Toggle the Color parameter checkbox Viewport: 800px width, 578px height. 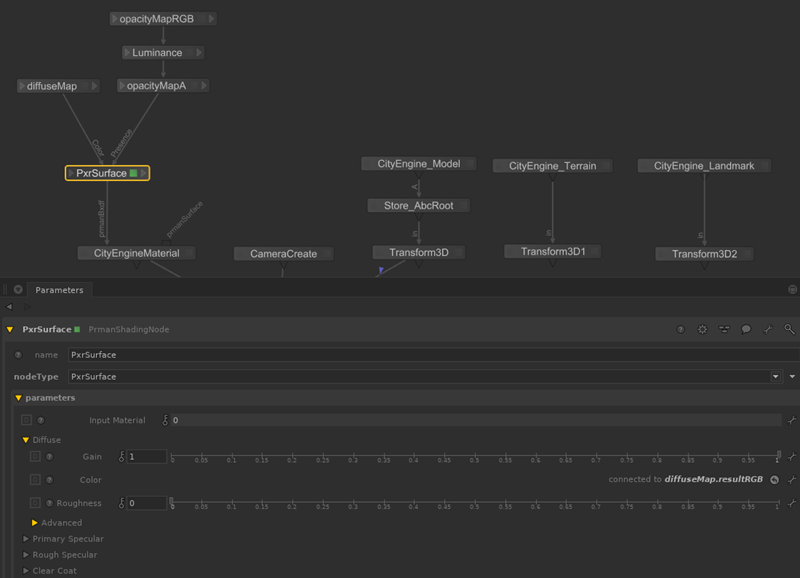35,480
